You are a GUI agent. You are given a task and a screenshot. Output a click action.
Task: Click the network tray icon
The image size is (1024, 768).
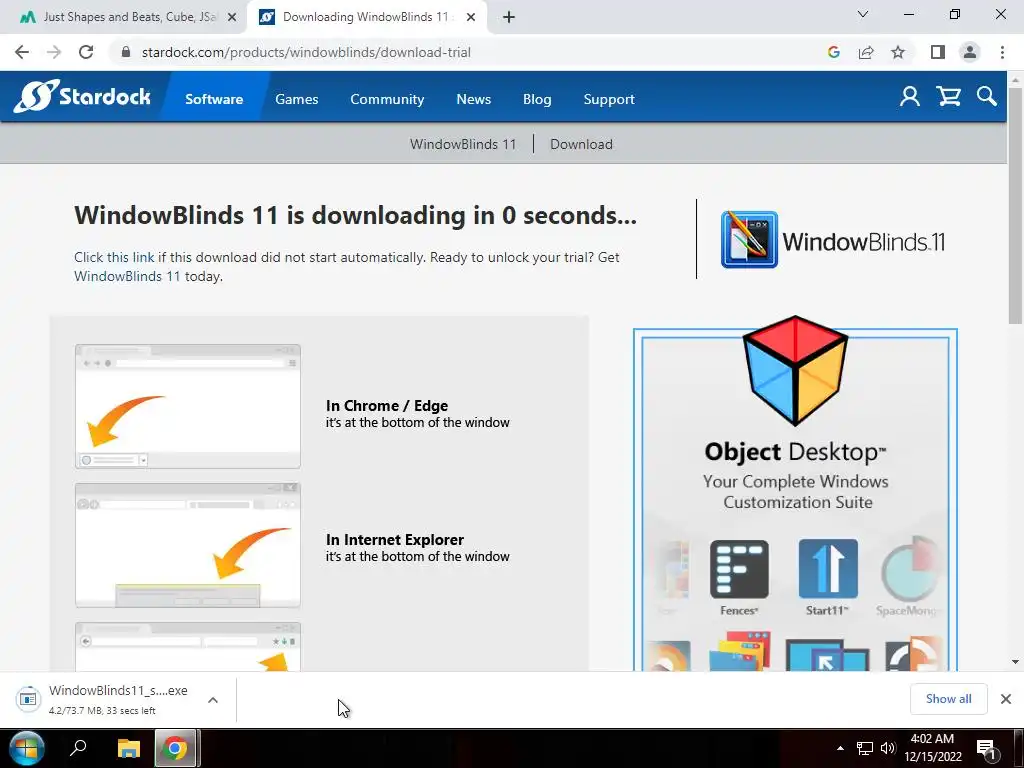[865, 748]
